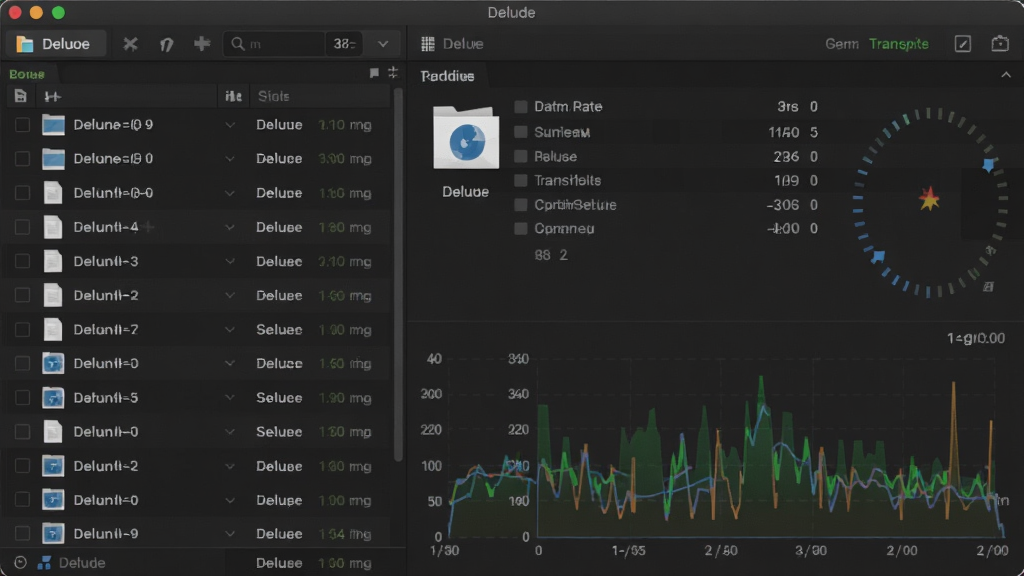The height and width of the screenshot is (576, 1024).
Task: Click the small icon below dial right
Action: (x=989, y=286)
